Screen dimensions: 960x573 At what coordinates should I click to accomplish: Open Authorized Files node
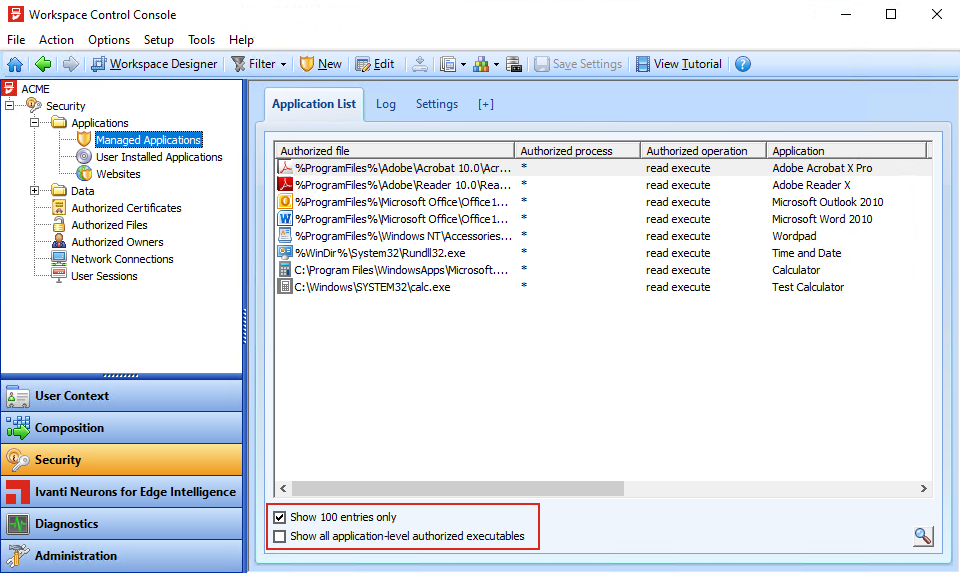click(109, 225)
